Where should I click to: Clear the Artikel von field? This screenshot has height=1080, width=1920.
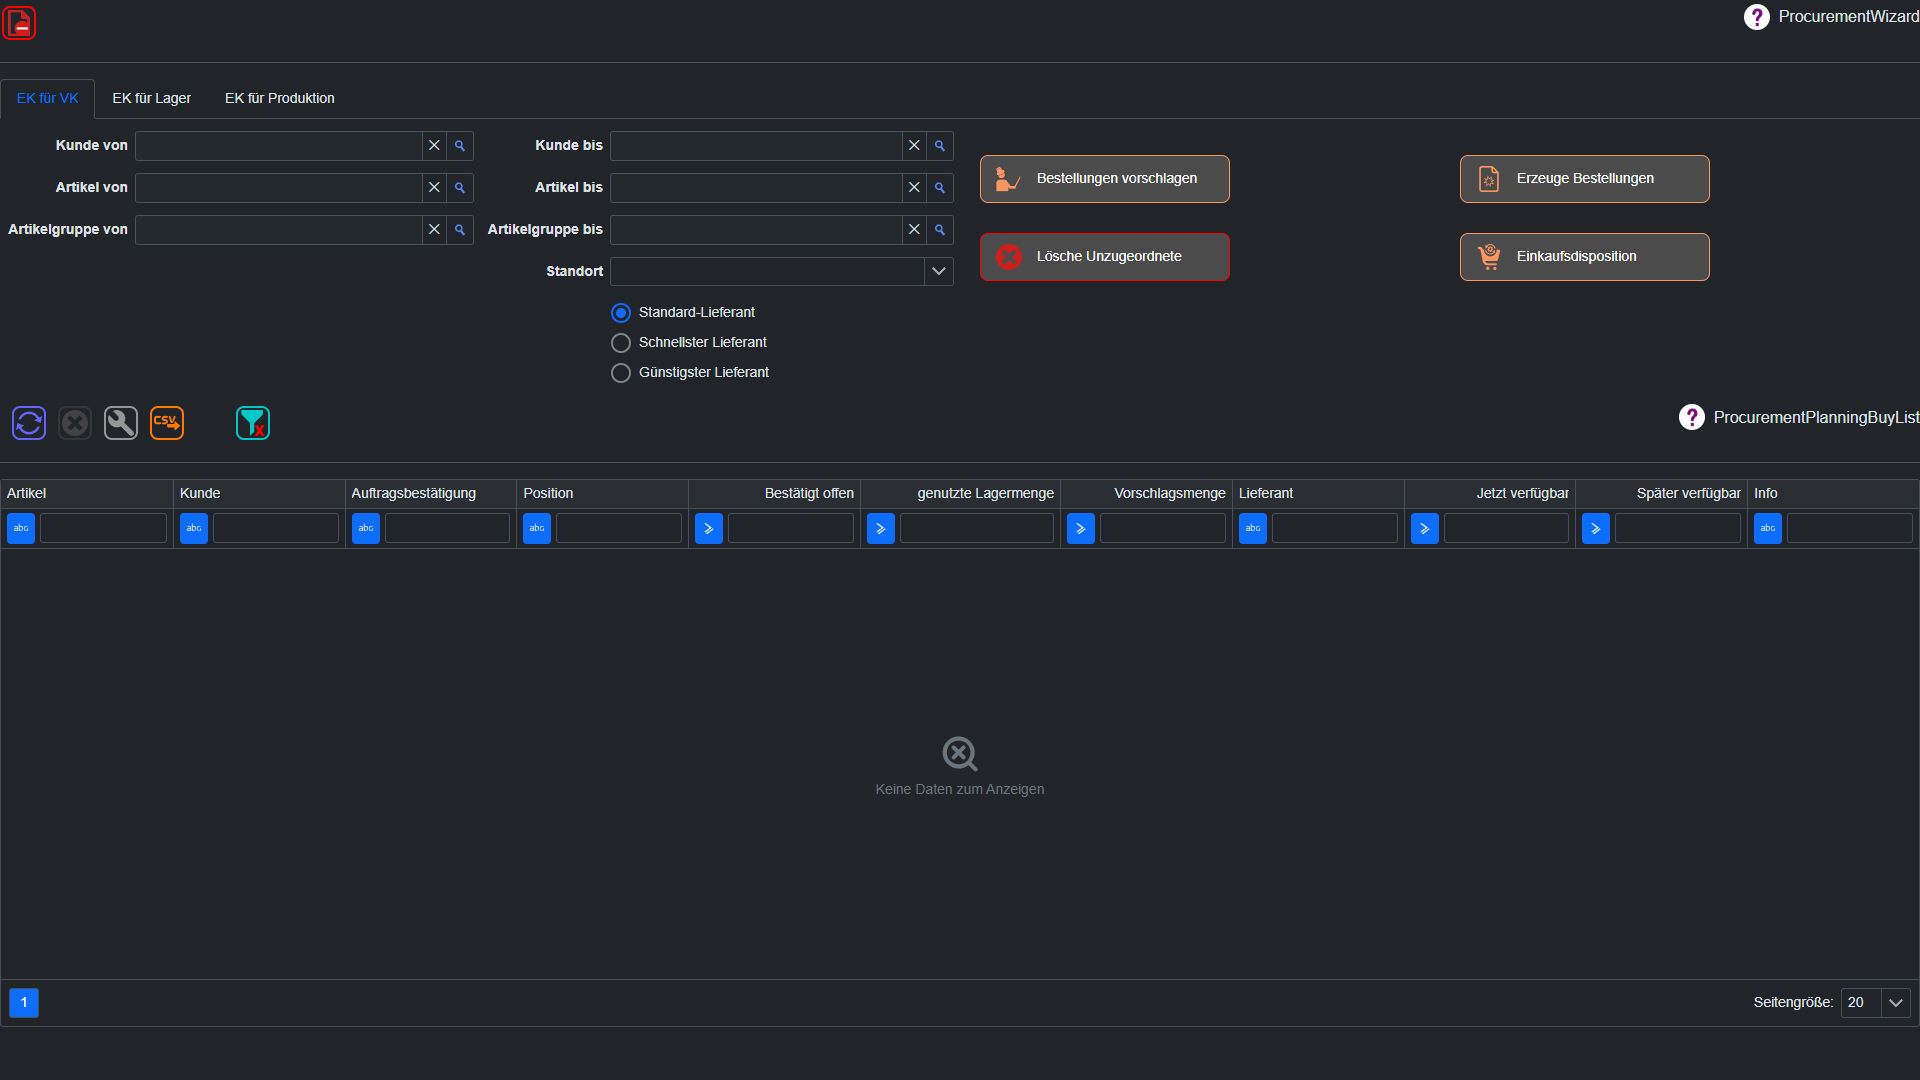click(x=434, y=188)
